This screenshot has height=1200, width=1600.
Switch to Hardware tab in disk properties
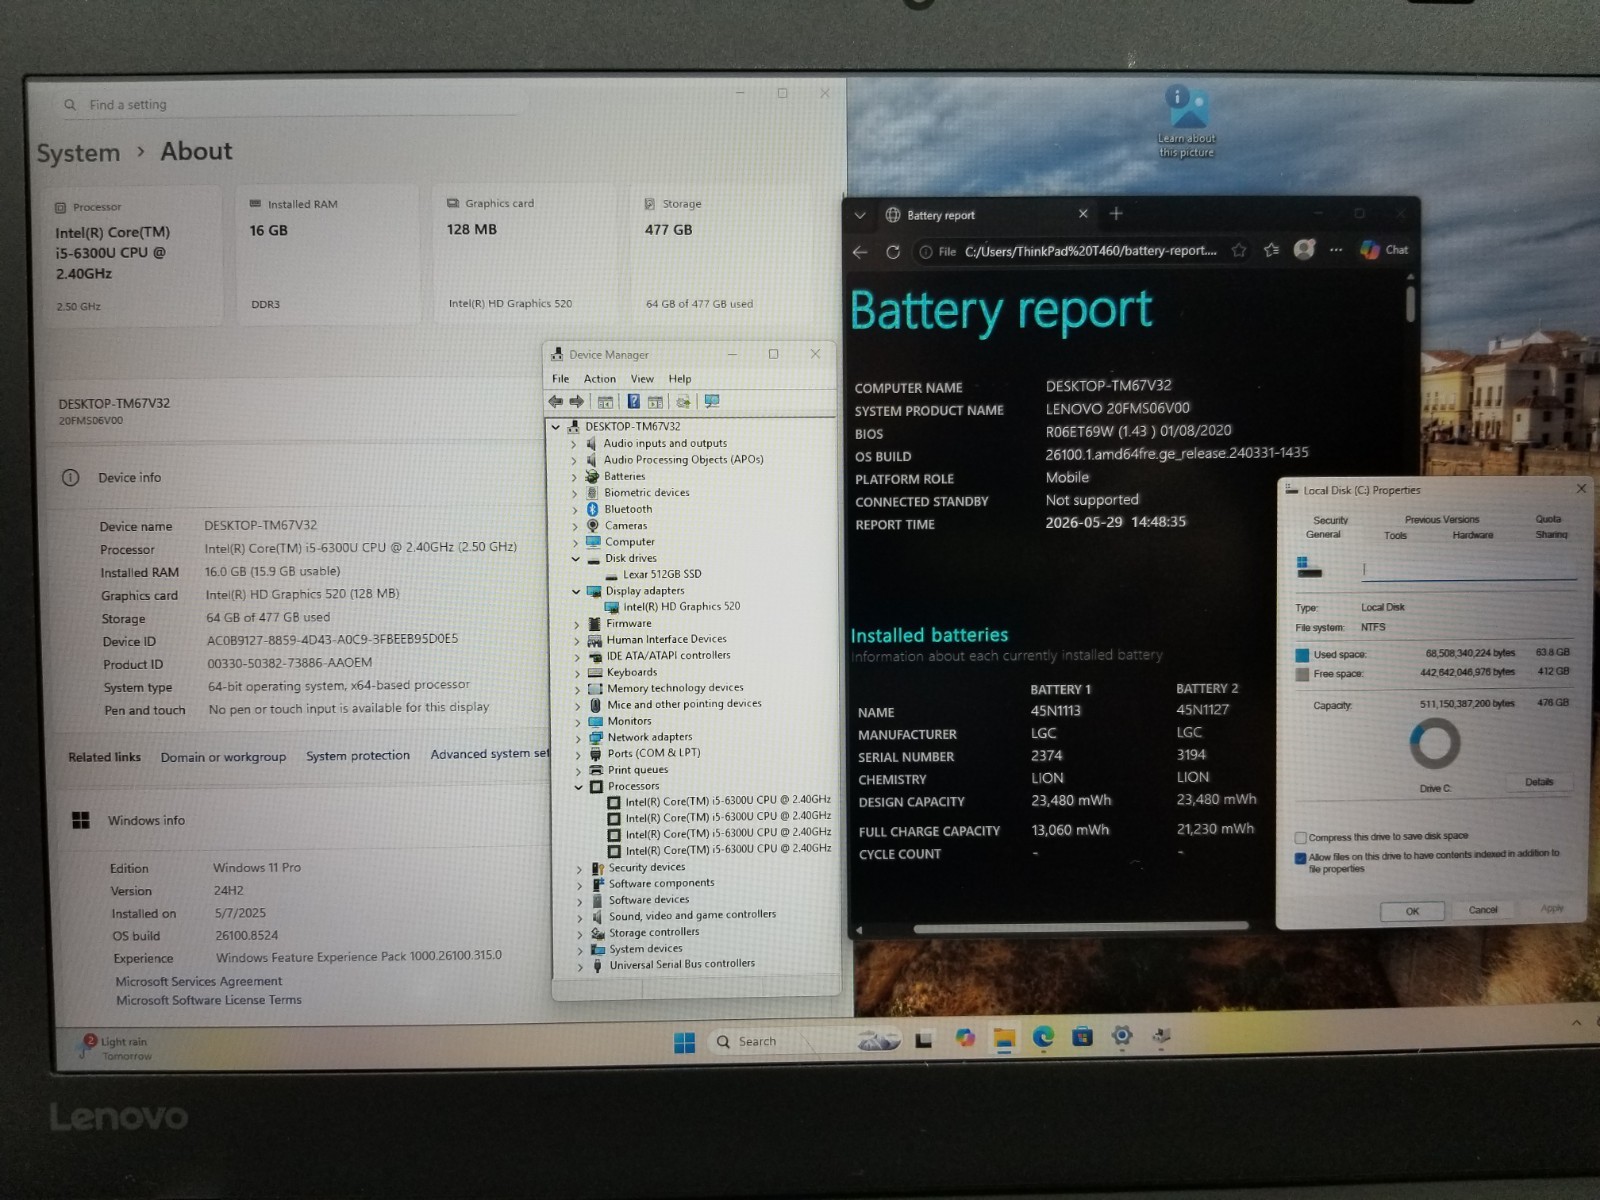click(x=1473, y=535)
